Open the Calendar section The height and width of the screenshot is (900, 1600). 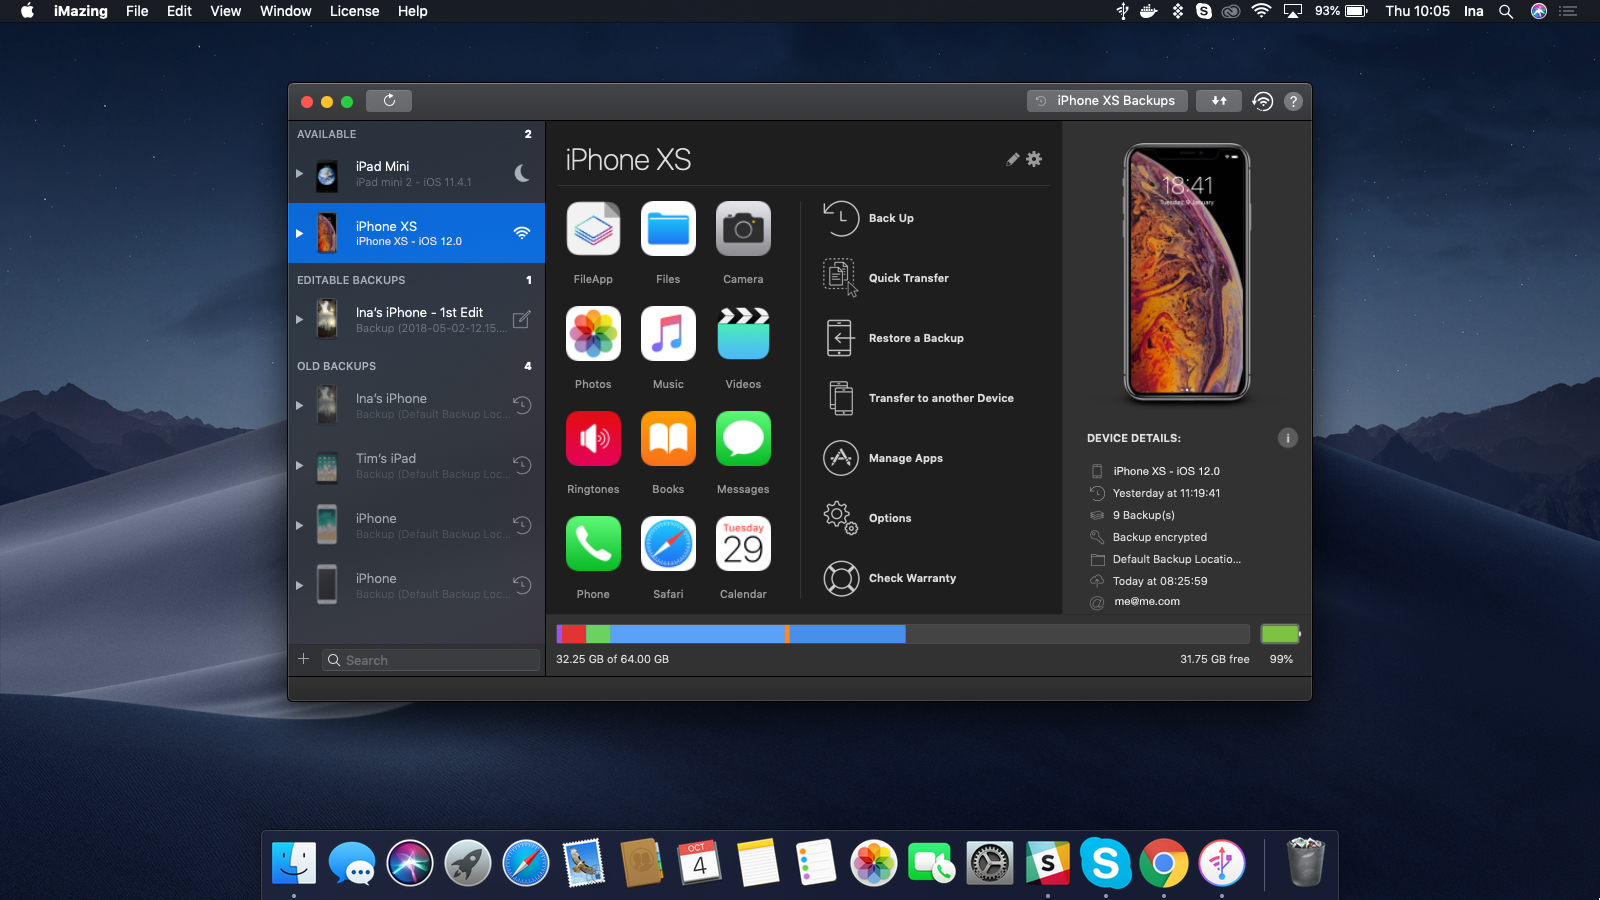(743, 544)
